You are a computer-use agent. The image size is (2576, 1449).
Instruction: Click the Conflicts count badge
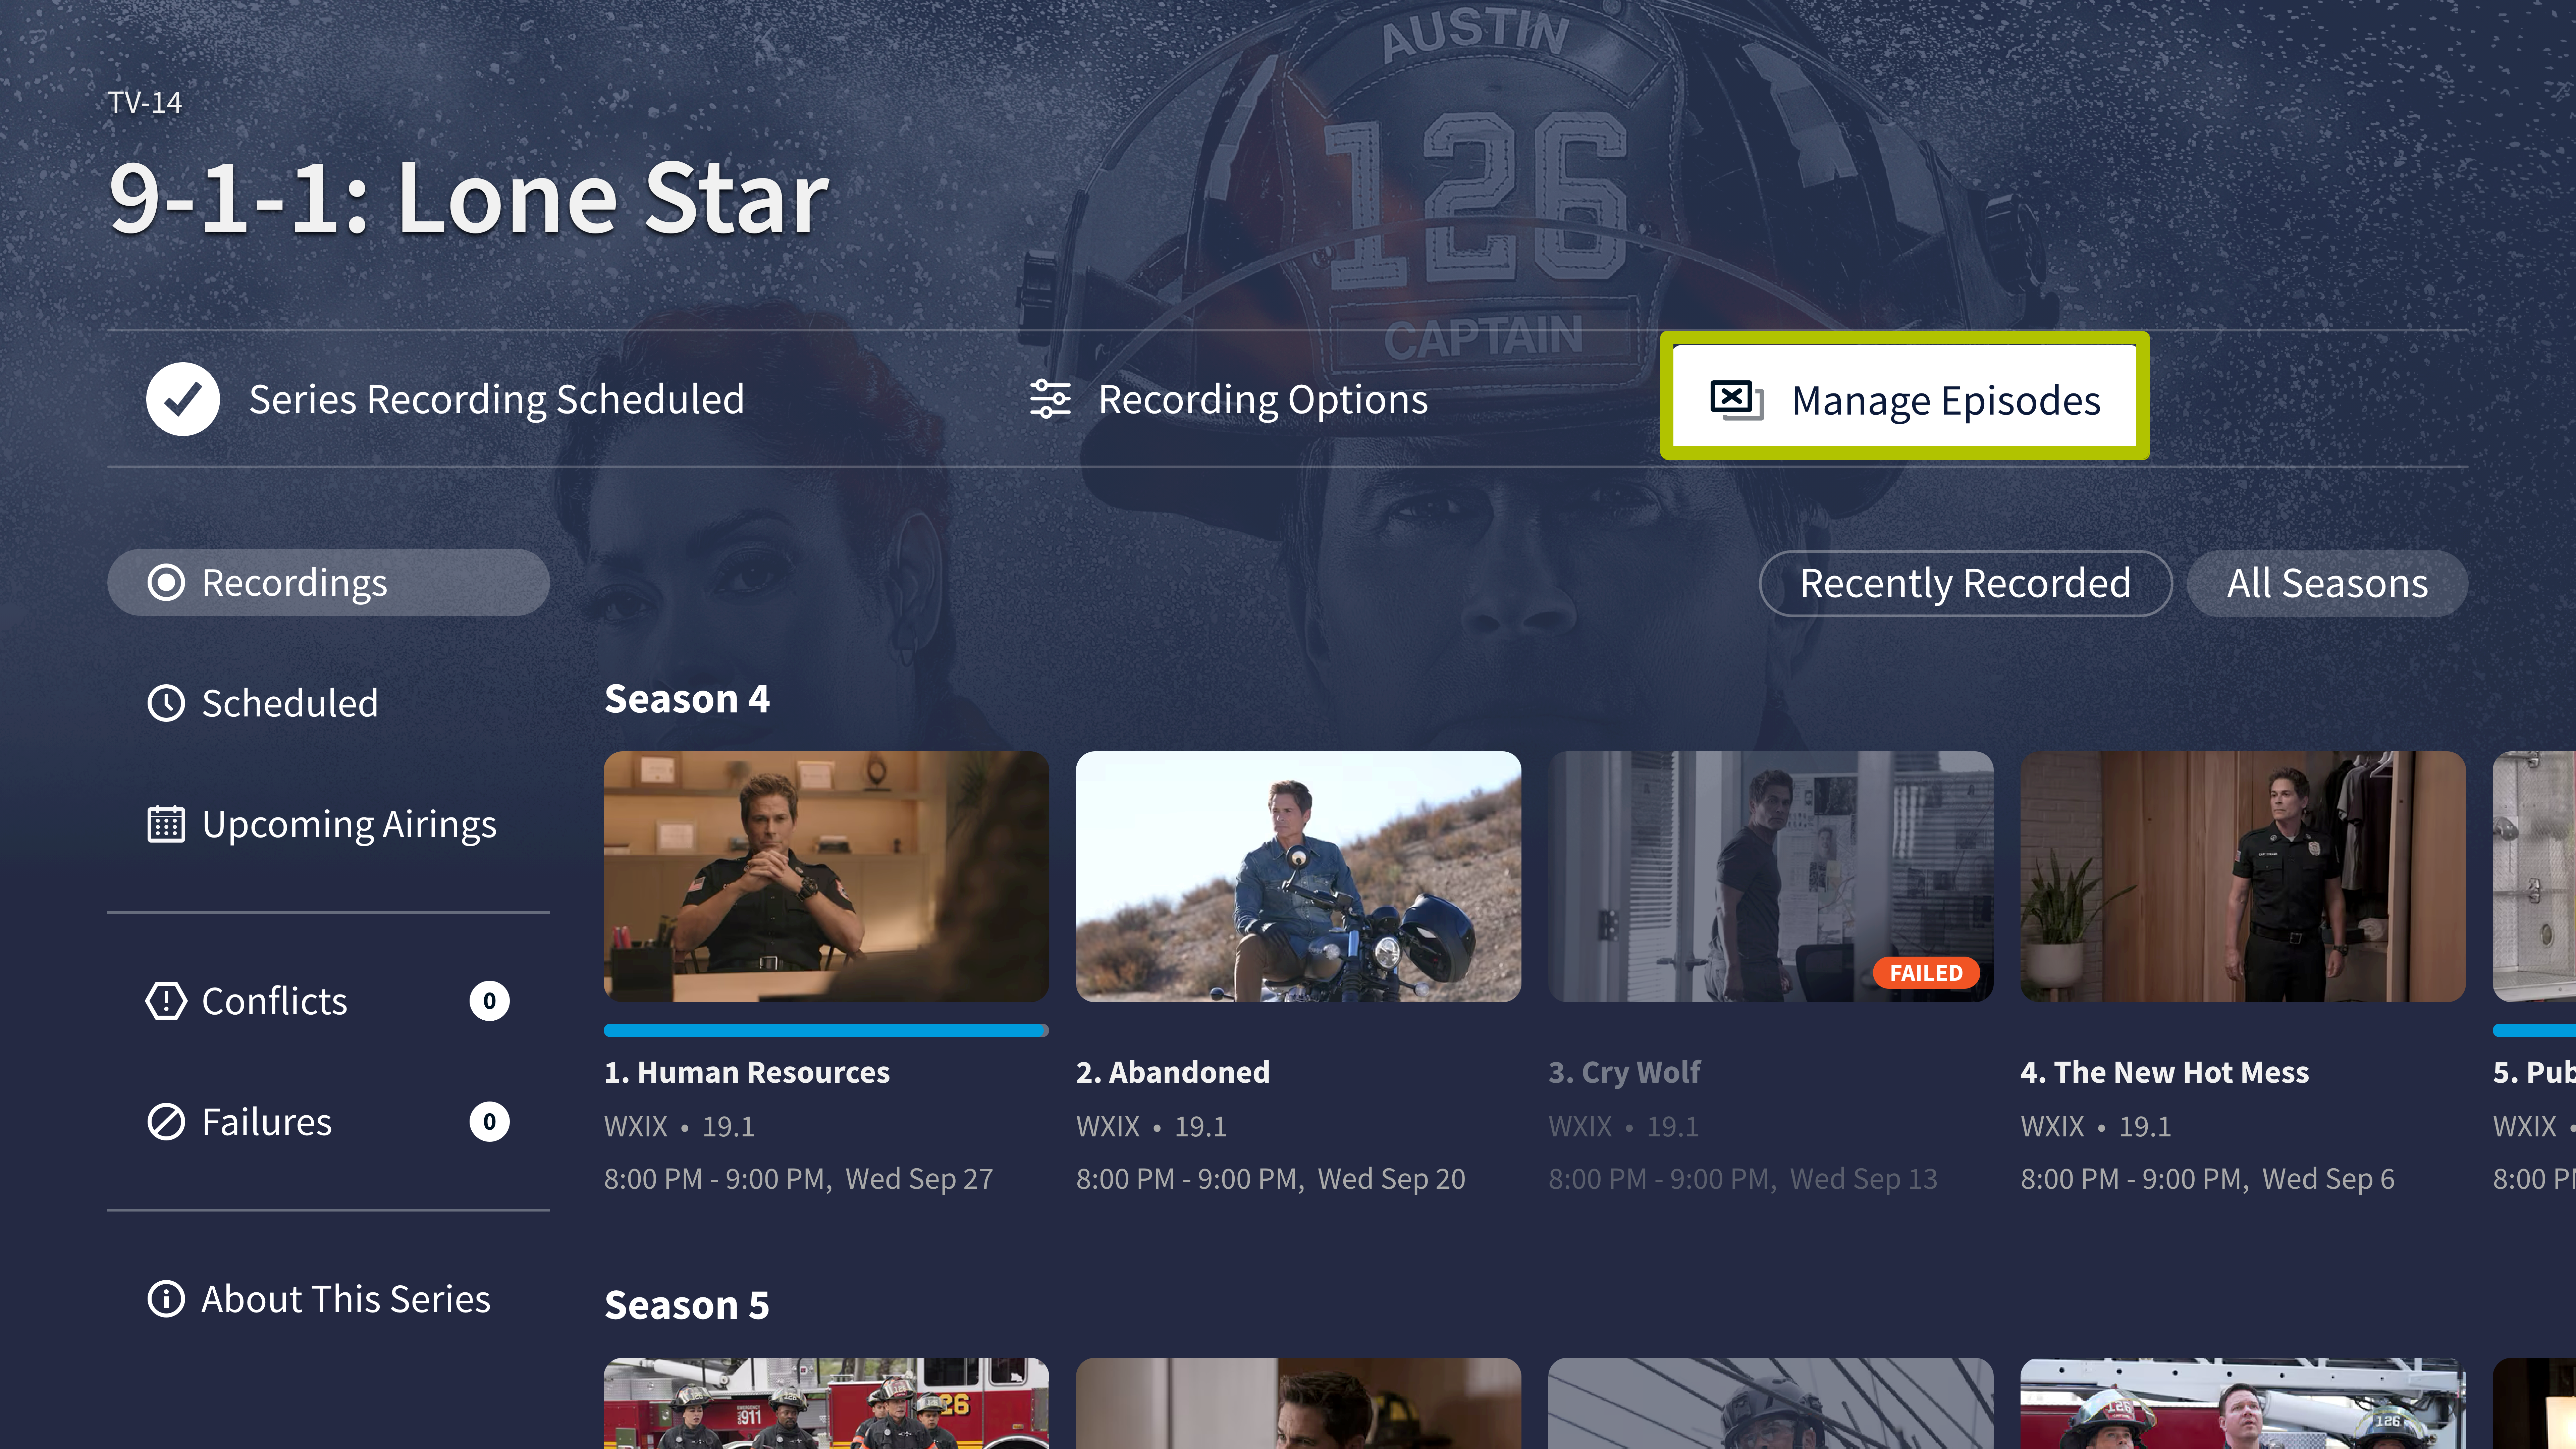click(489, 1001)
